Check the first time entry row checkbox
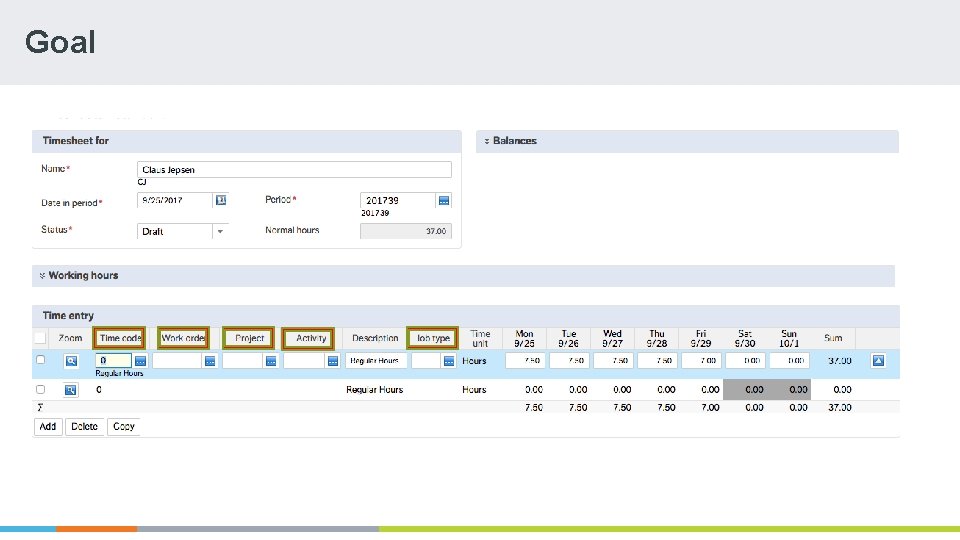The width and height of the screenshot is (960, 540). [40, 360]
